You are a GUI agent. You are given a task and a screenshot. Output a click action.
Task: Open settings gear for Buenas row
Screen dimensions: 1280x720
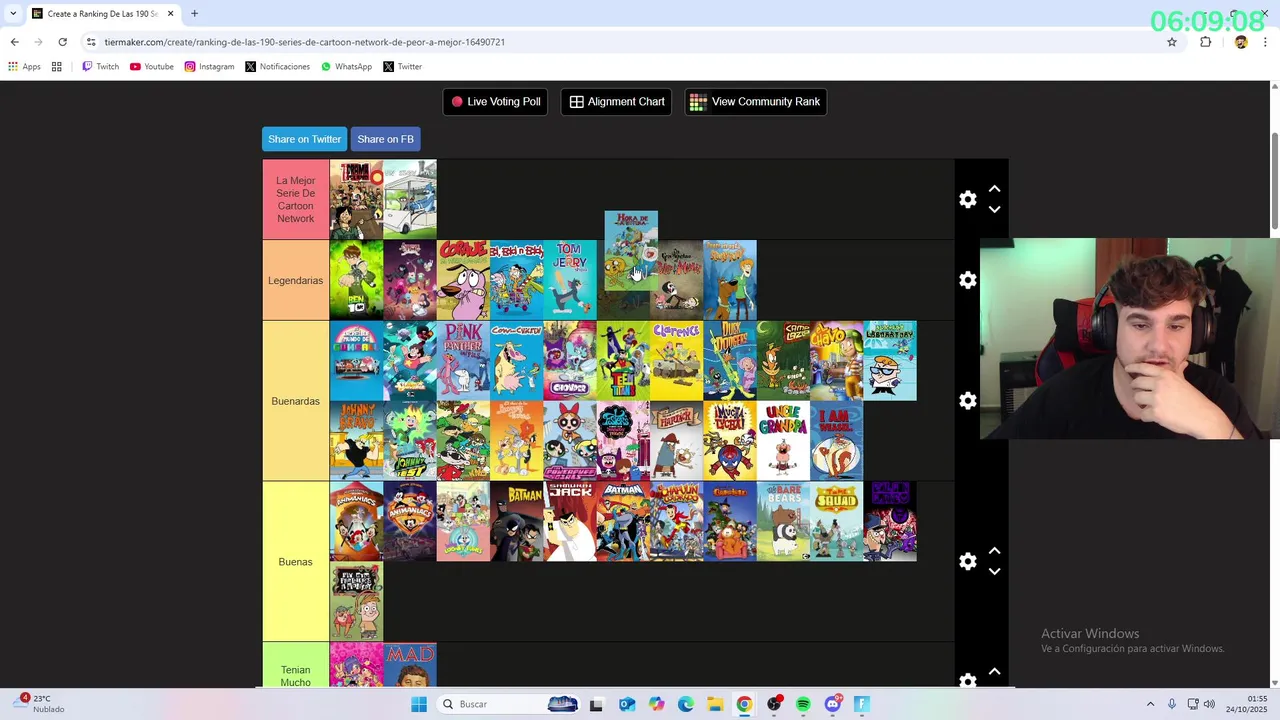tap(967, 561)
